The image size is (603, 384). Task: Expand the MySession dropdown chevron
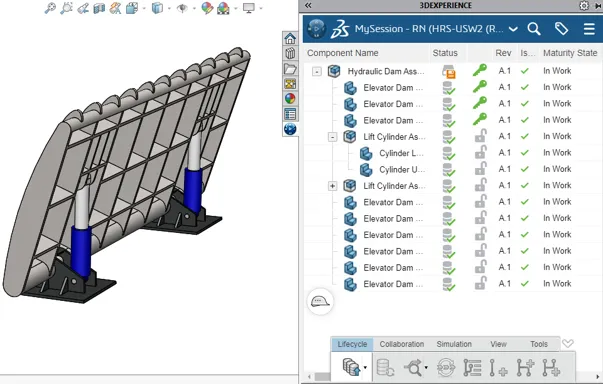pos(513,29)
